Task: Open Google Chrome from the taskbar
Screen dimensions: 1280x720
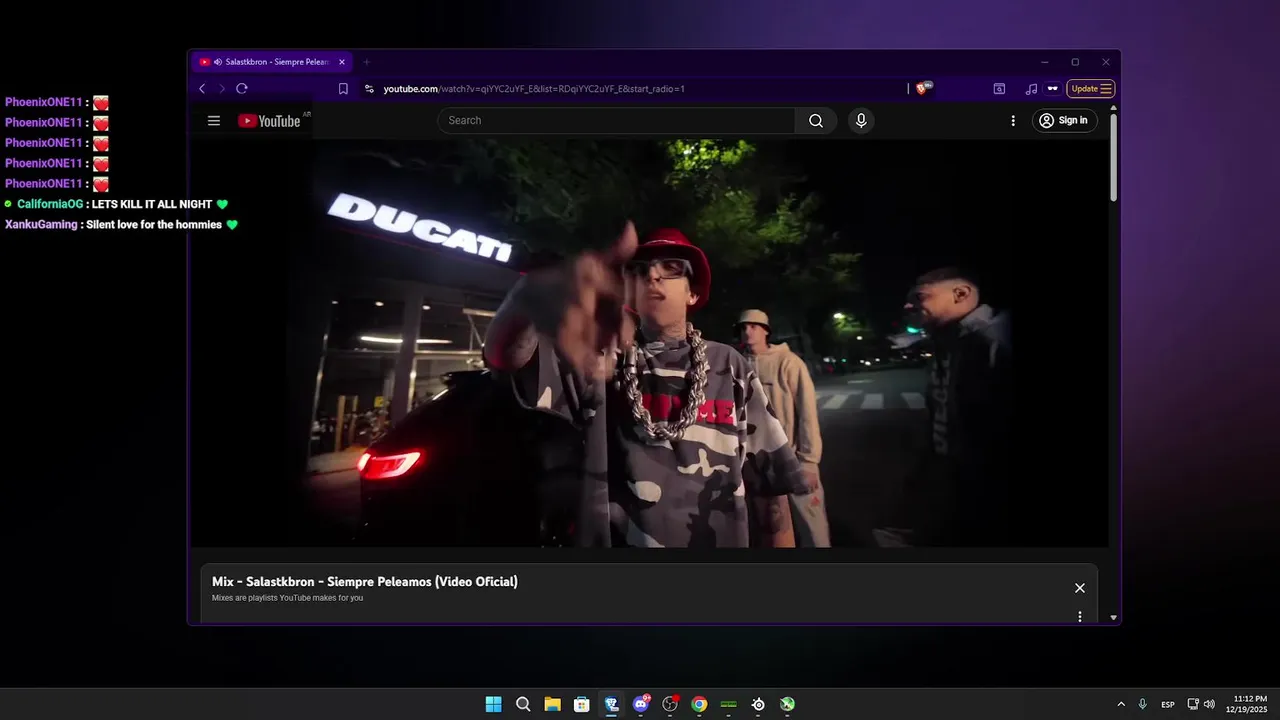Action: tap(699, 704)
